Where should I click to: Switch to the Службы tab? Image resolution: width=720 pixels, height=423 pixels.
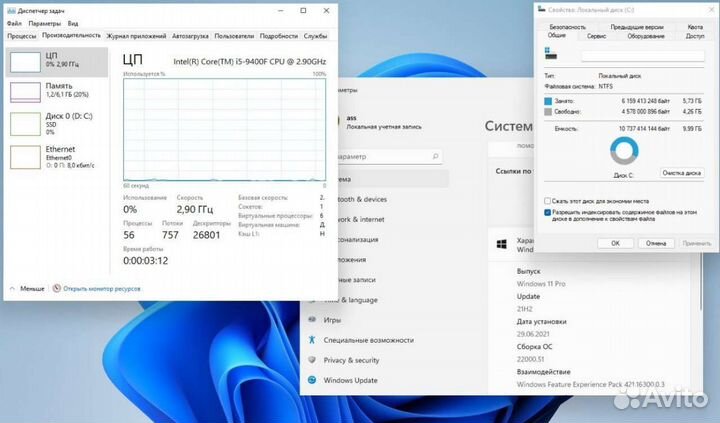tap(315, 36)
